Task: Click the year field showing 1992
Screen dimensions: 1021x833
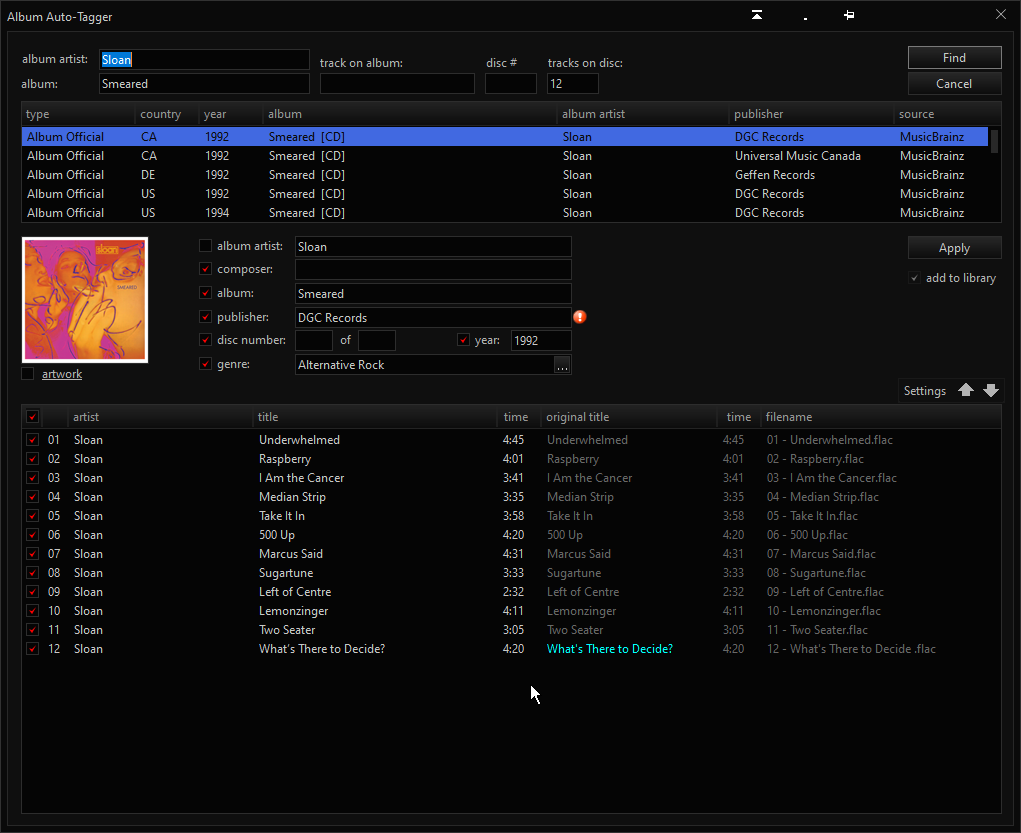Action: point(541,340)
